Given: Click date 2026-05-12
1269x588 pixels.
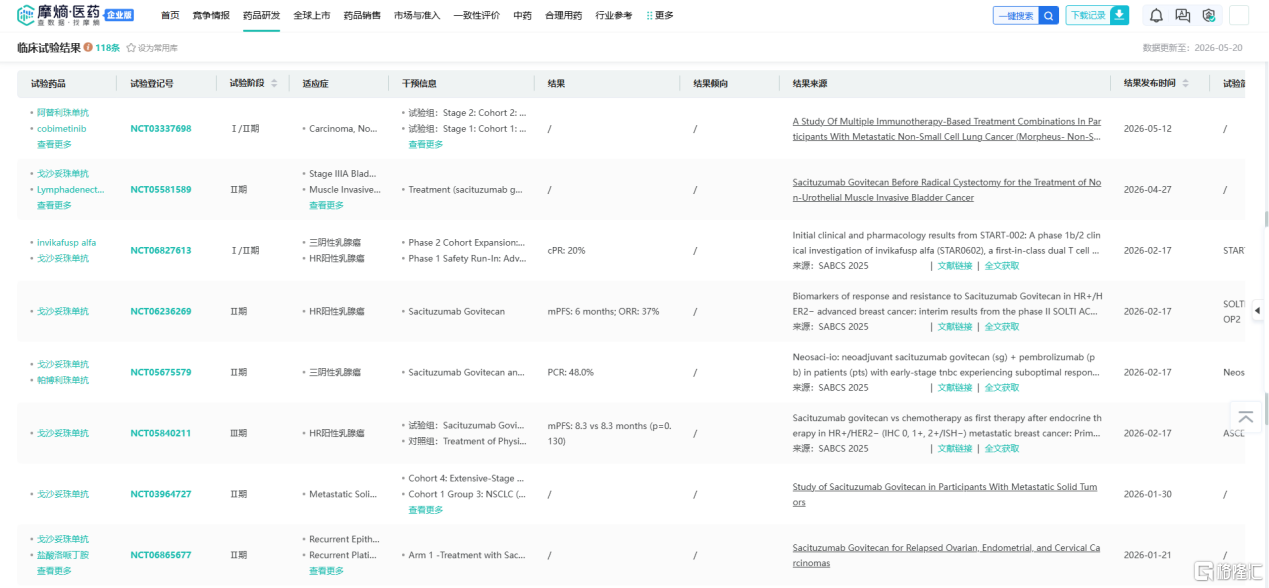Looking at the screenshot, I should 1147,129.
